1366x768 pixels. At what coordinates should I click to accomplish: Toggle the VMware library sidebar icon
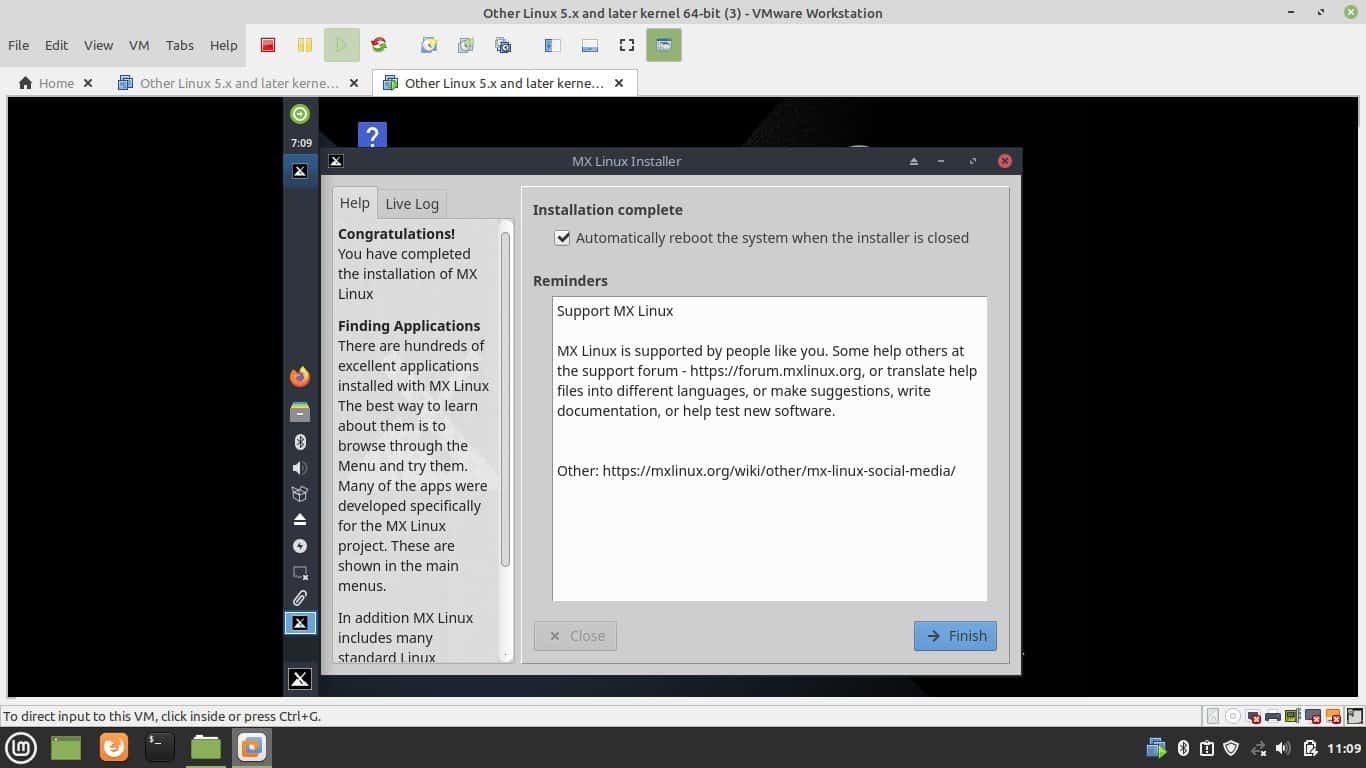click(552, 45)
